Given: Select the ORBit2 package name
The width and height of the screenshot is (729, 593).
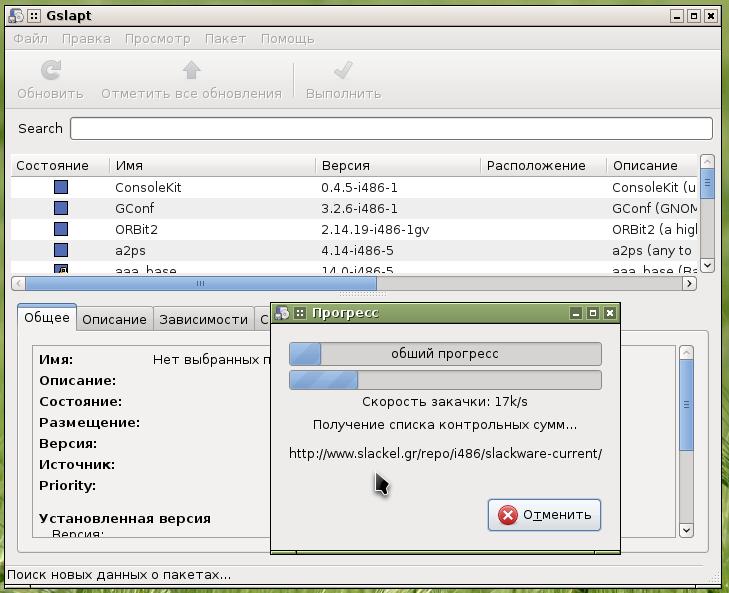Looking at the screenshot, I should click(x=137, y=229).
